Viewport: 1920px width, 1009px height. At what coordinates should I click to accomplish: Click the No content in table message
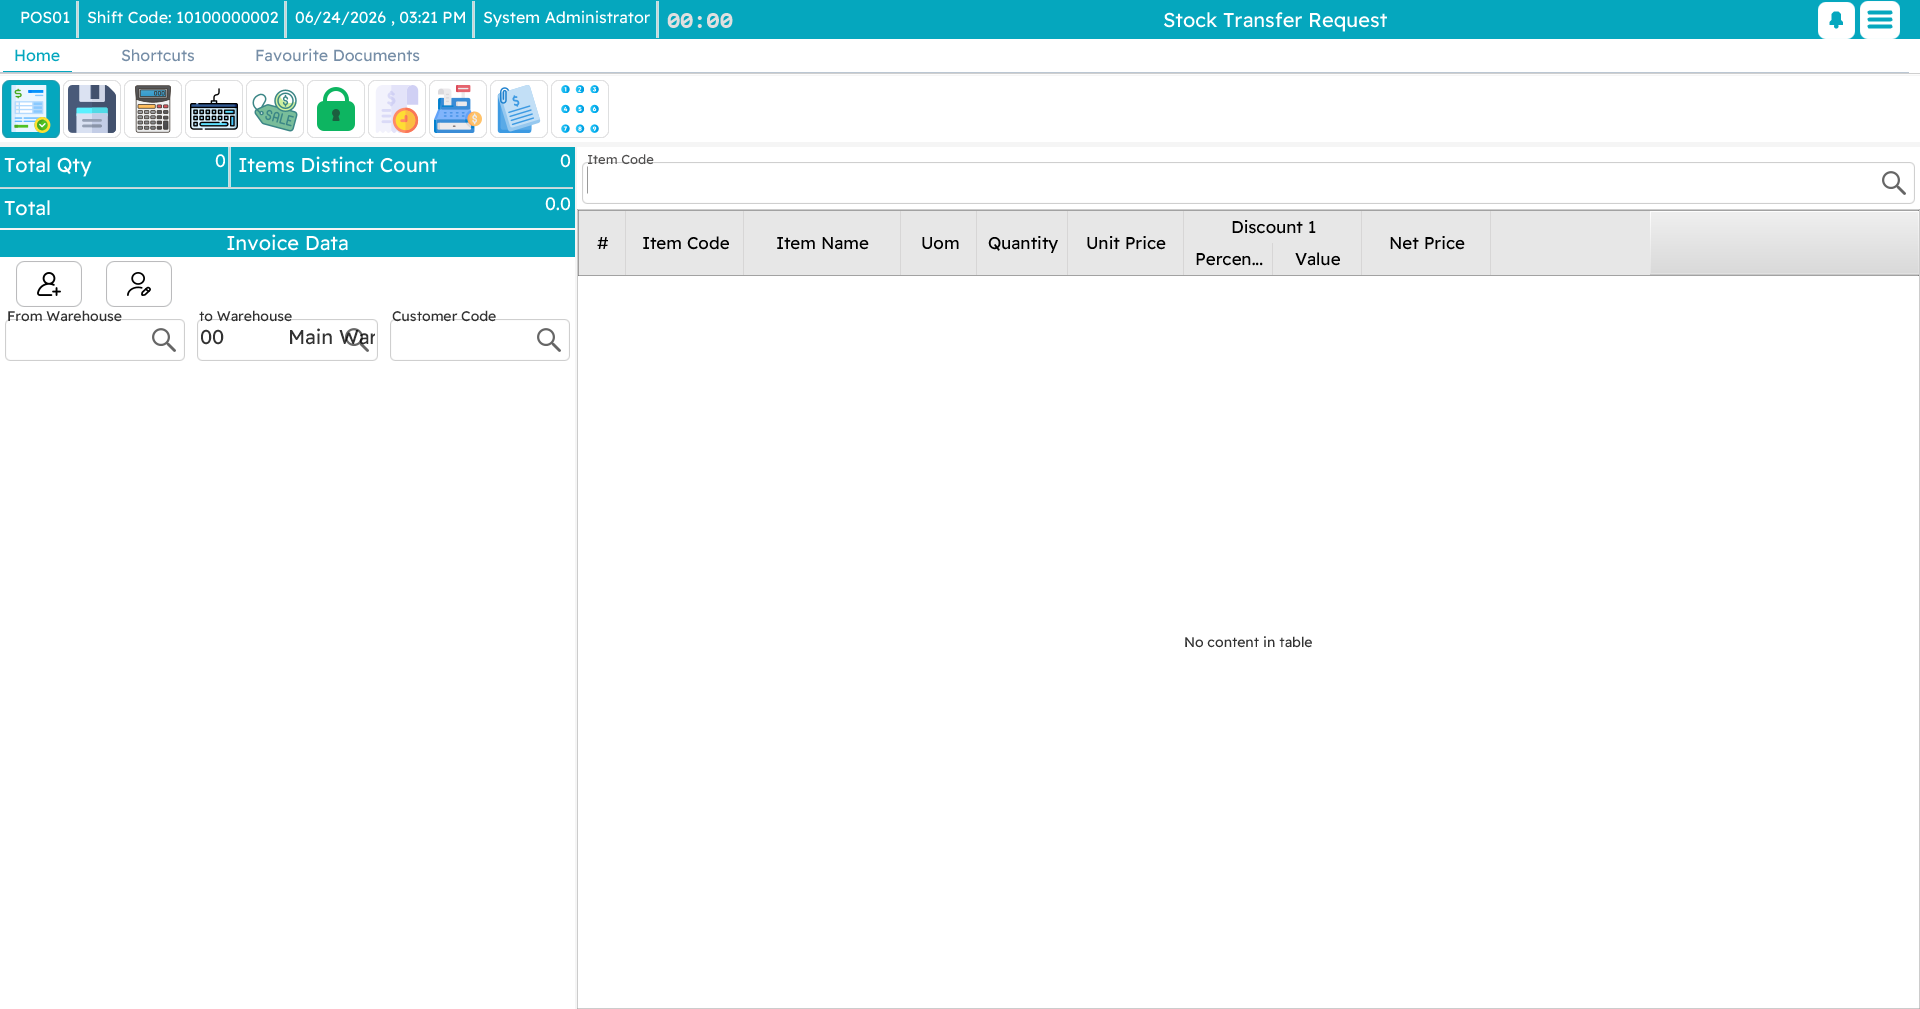1248,642
